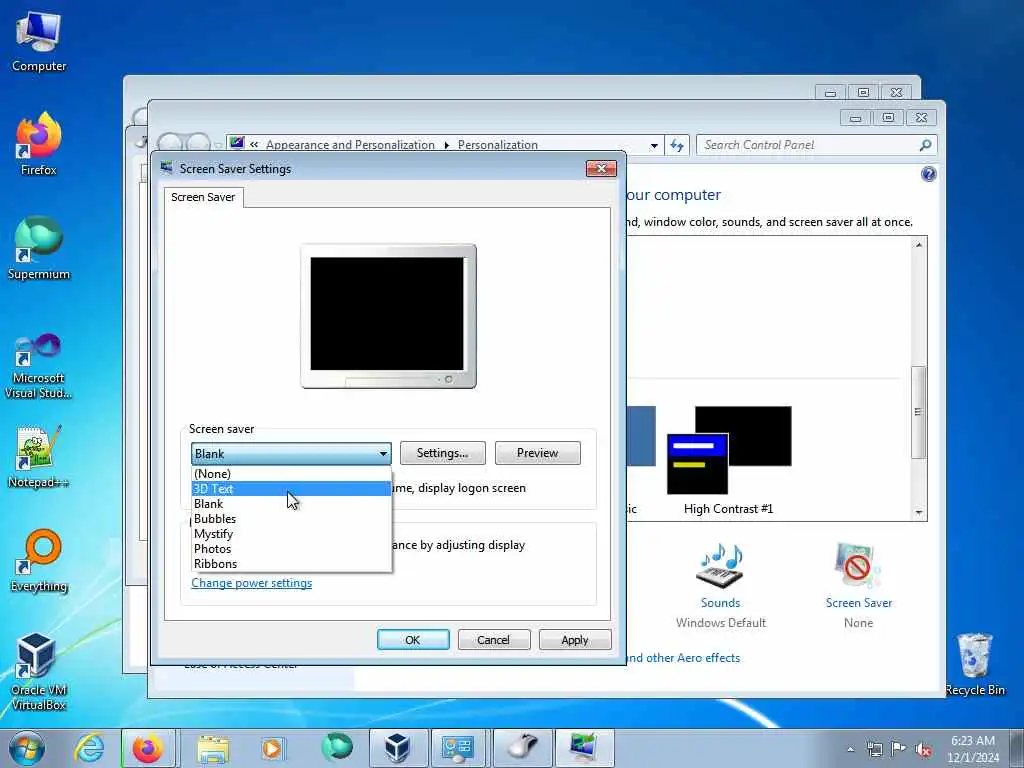Viewport: 1024px width, 768px height.
Task: Open the Everything search shortcut
Action: coord(39,560)
